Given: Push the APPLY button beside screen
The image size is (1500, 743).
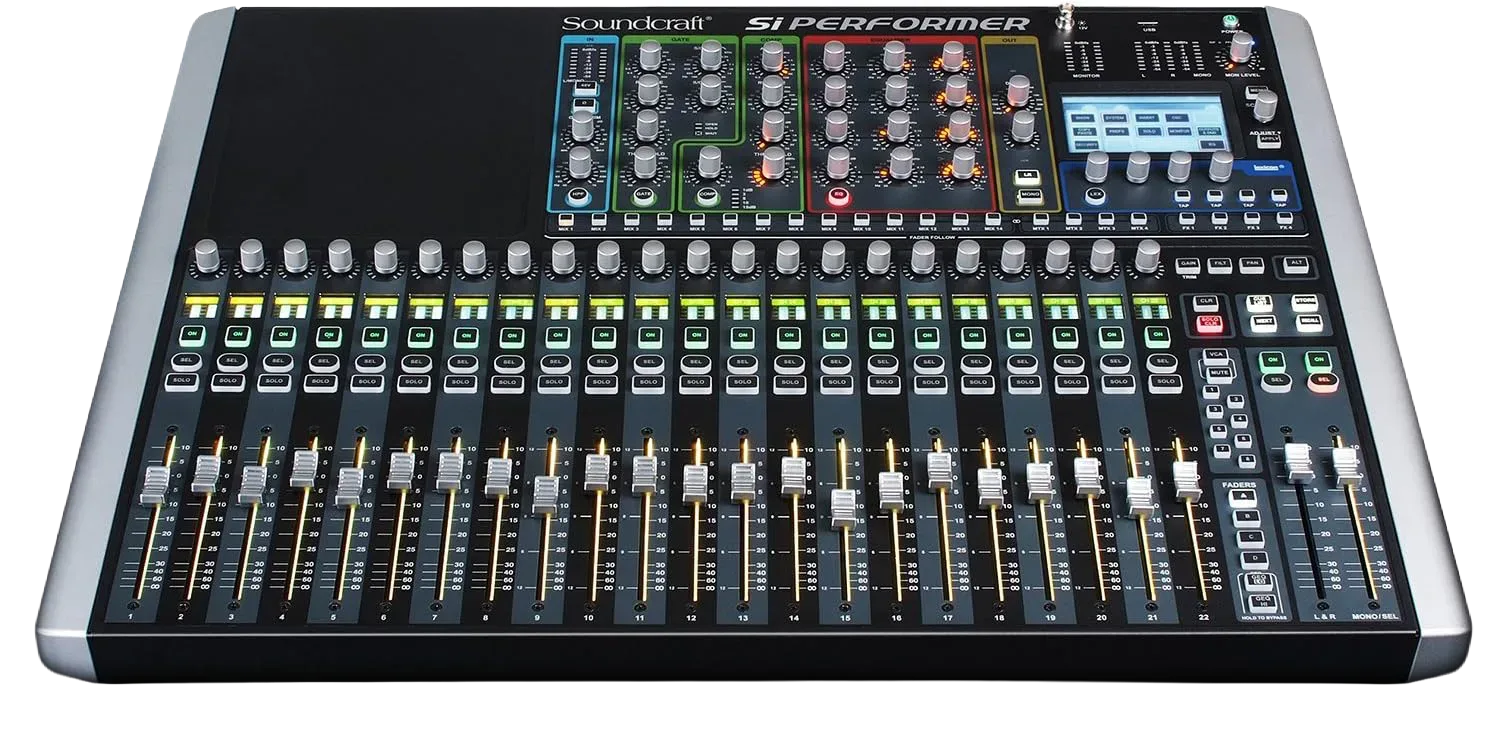Looking at the screenshot, I should tap(1269, 139).
